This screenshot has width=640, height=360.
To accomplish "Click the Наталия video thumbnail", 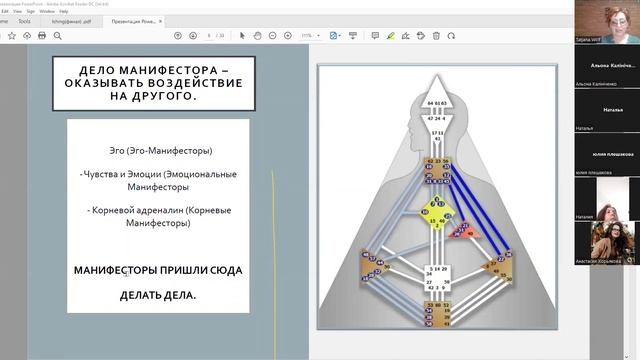I will [607, 199].
